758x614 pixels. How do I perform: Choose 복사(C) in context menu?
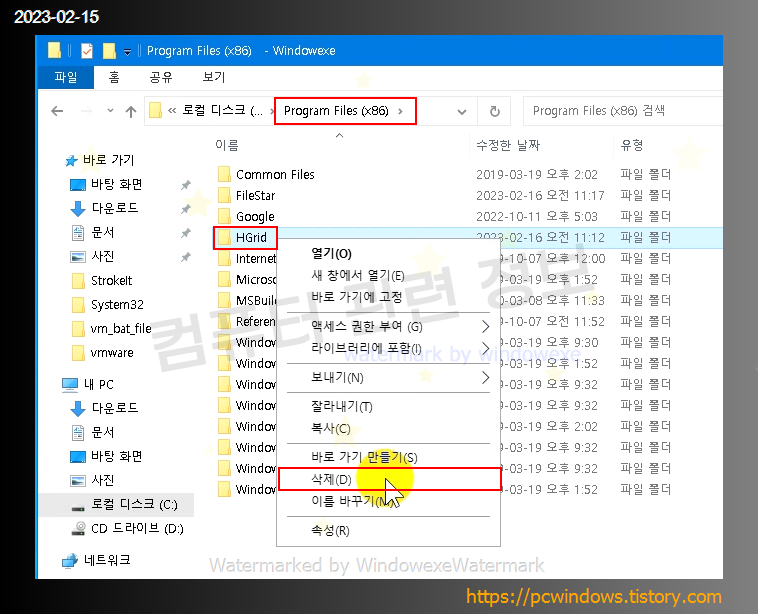(388, 428)
